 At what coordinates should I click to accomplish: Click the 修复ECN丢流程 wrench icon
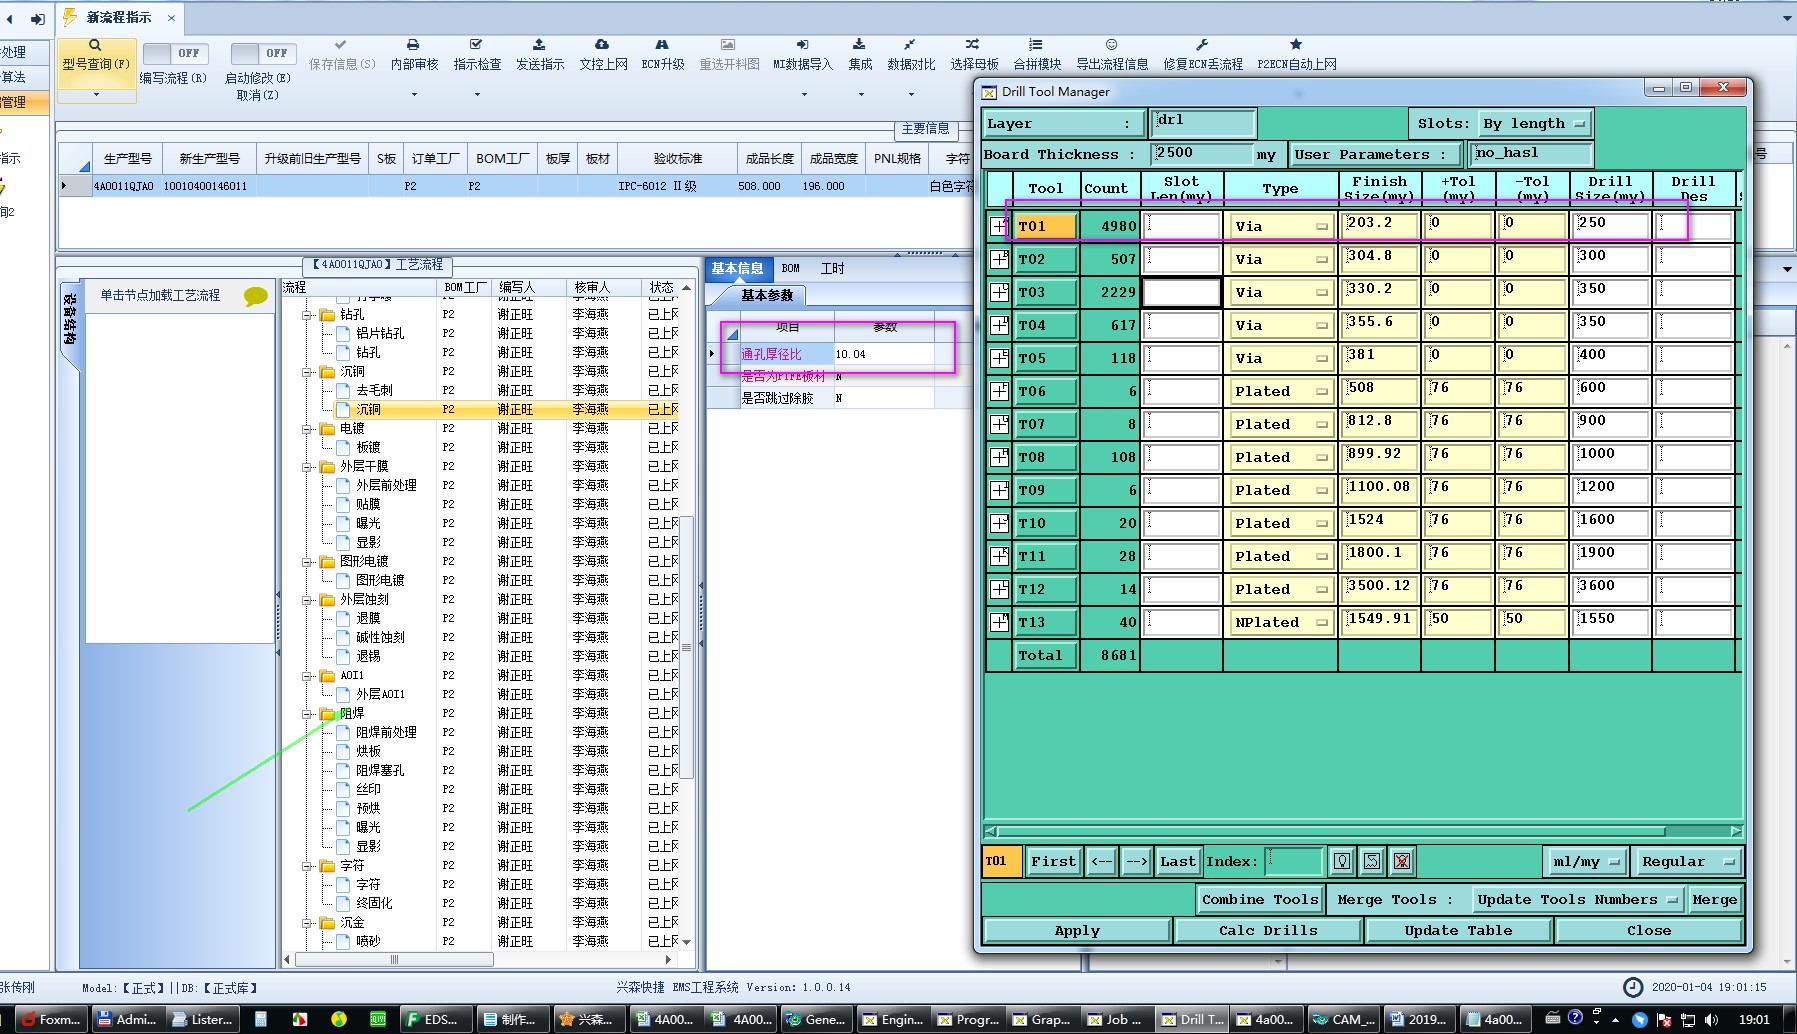click(1202, 45)
